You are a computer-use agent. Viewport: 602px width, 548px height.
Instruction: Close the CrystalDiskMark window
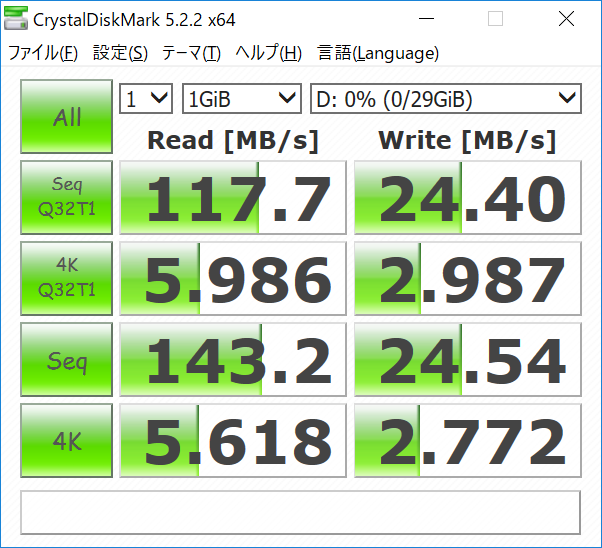566,18
